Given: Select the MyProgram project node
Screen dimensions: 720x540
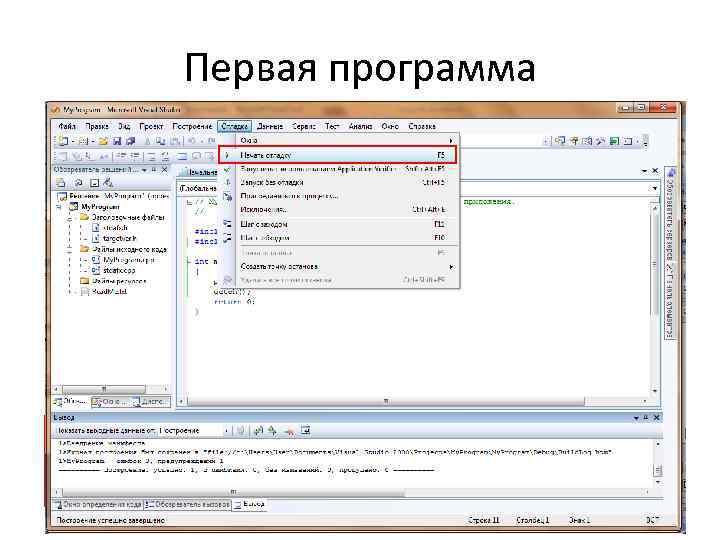Looking at the screenshot, I should [x=100, y=207].
